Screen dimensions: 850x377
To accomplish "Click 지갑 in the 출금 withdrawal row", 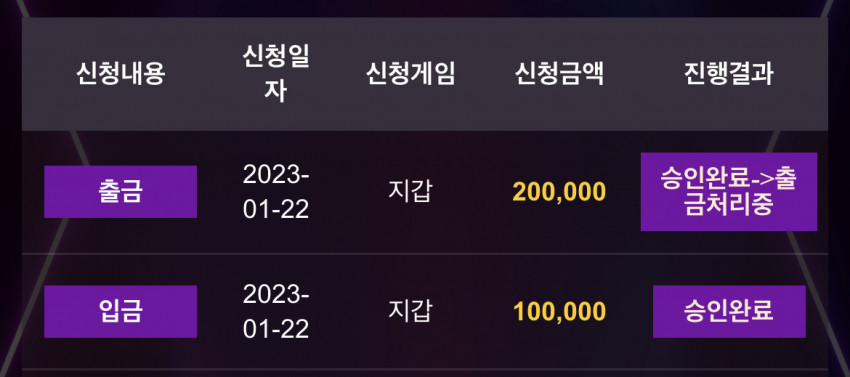I will pos(410,191).
